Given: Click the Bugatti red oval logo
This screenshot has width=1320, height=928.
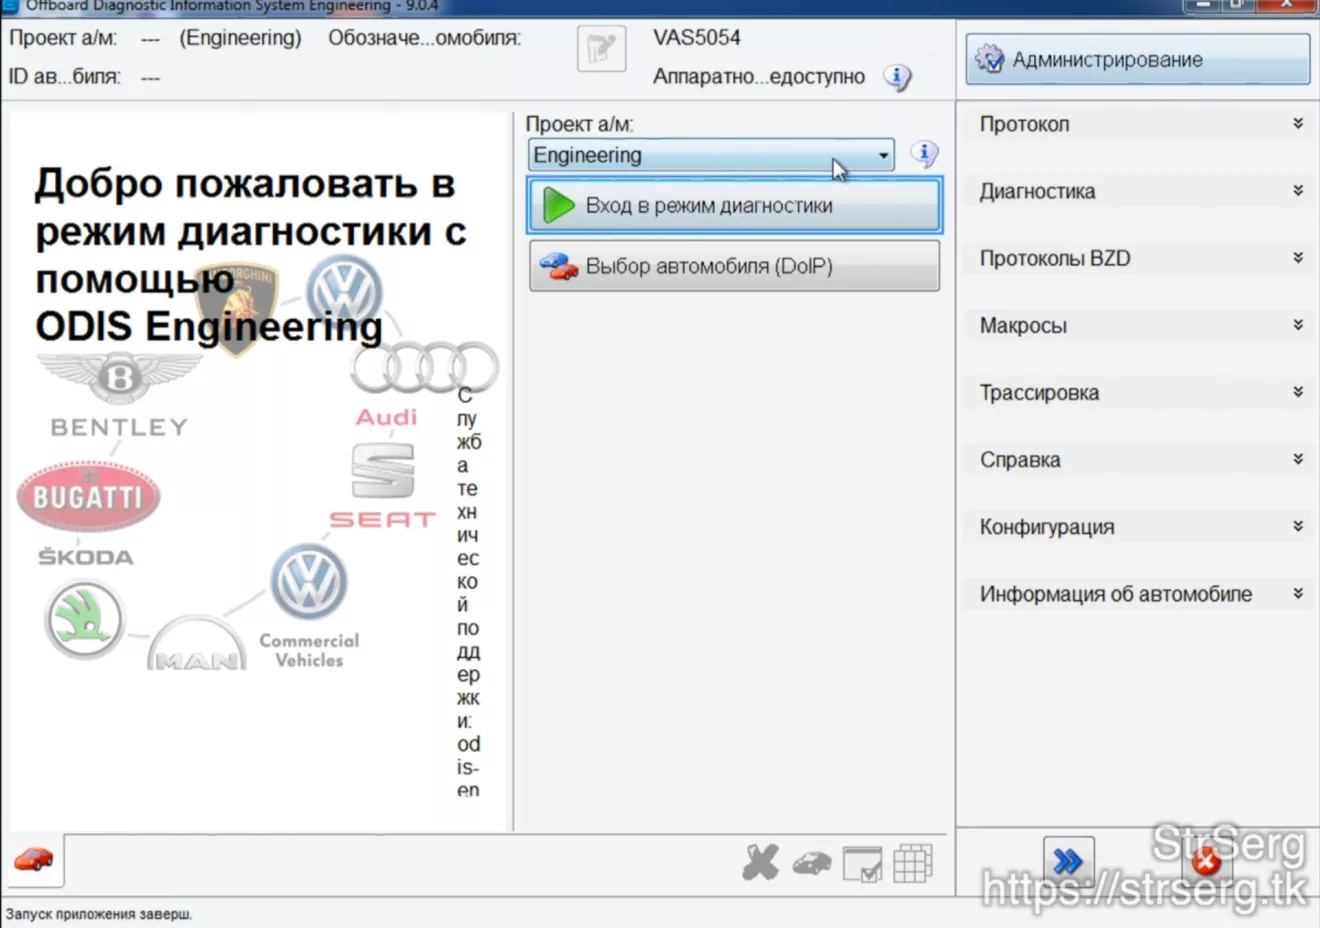Looking at the screenshot, I should click(x=88, y=496).
